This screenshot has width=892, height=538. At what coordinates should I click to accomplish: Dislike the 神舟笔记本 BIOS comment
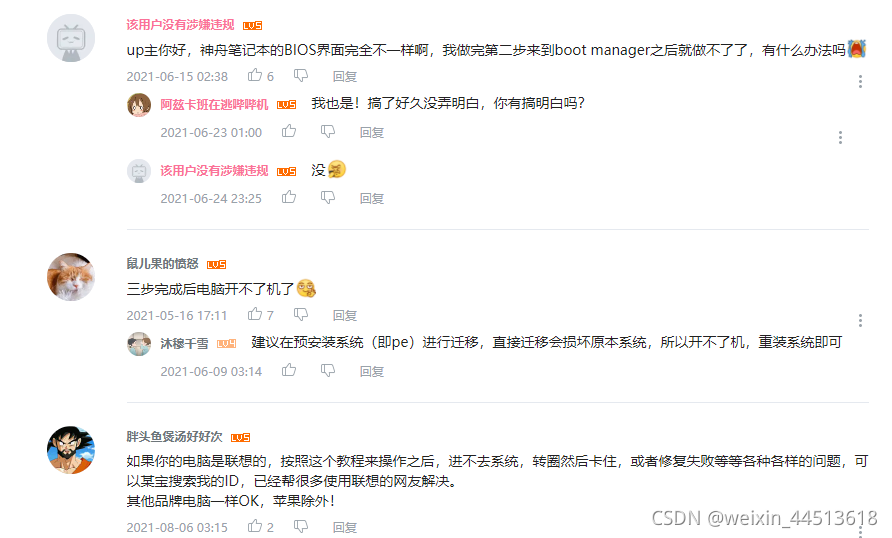[x=301, y=76]
